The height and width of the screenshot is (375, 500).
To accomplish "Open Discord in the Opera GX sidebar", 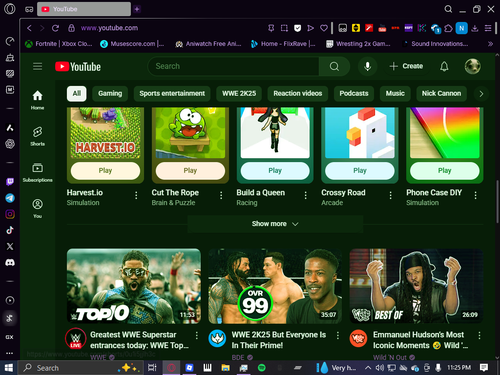I will (x=10, y=263).
